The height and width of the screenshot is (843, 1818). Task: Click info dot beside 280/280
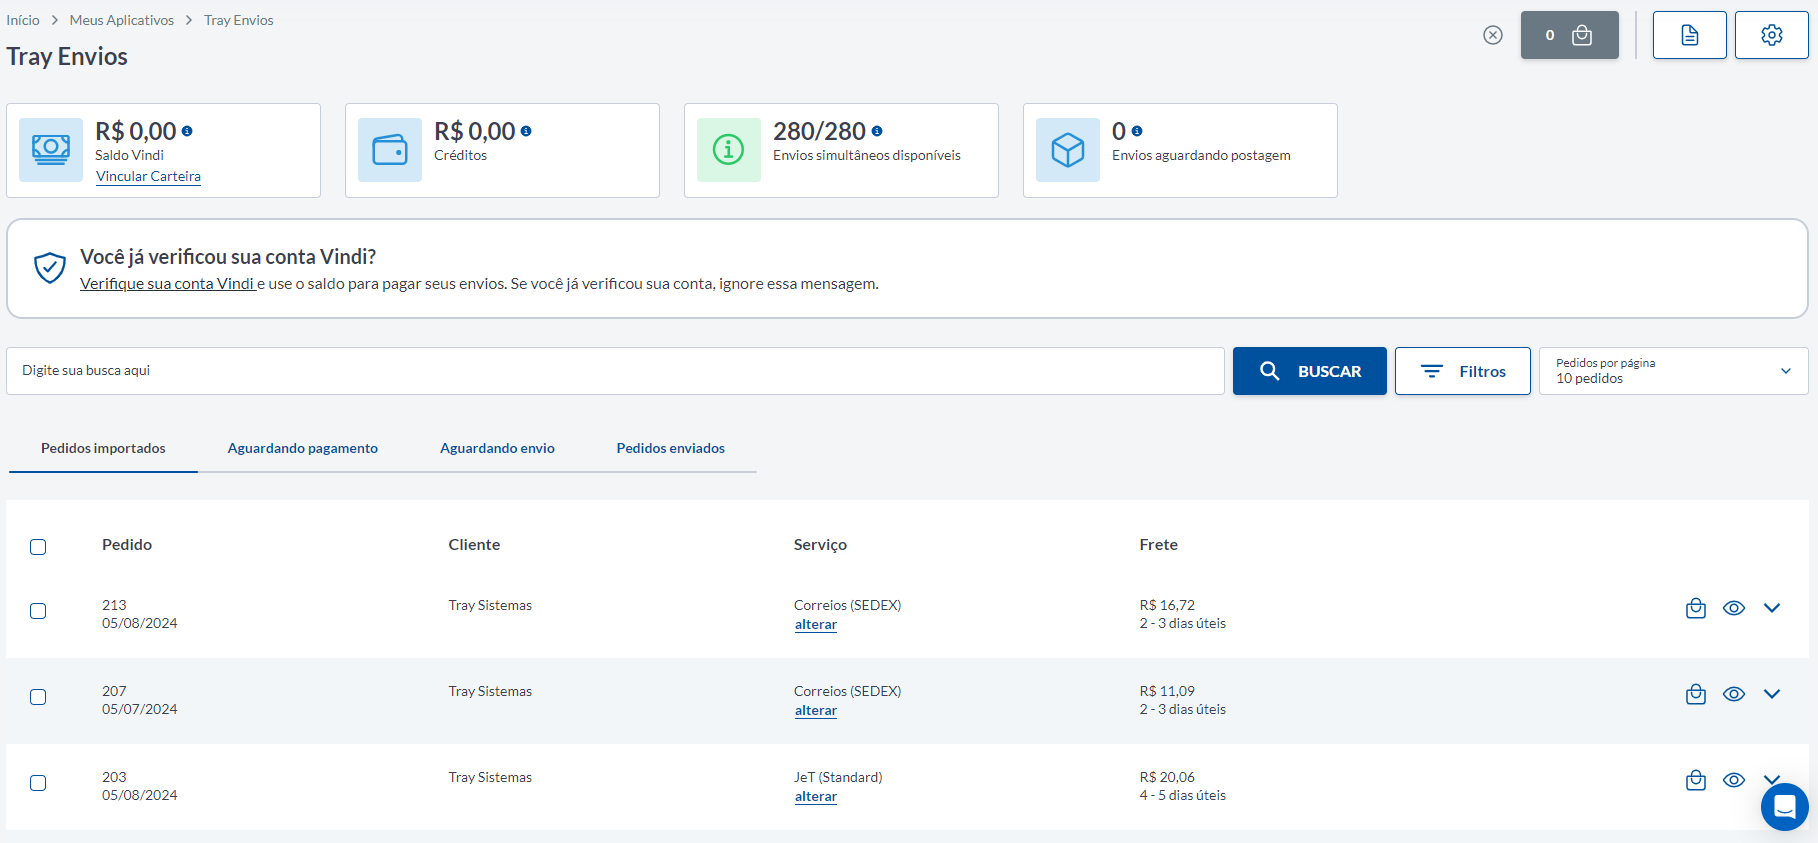tap(877, 131)
